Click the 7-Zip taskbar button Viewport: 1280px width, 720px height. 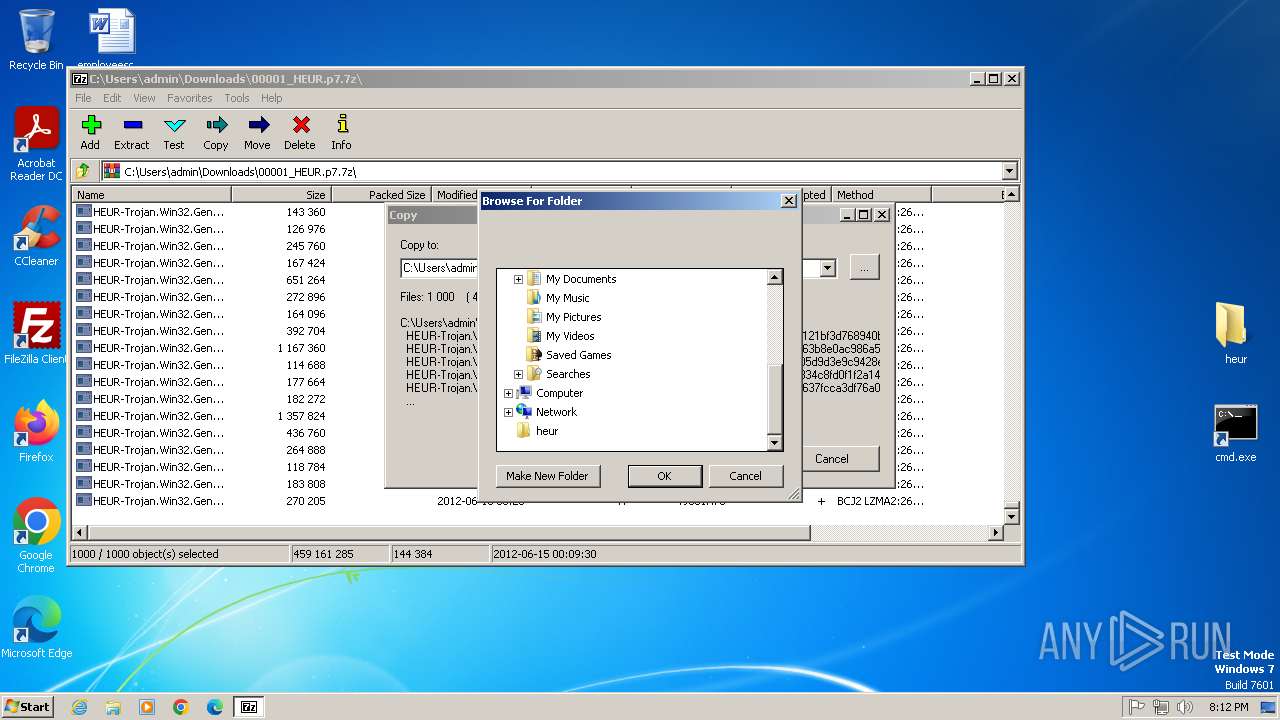pos(249,707)
